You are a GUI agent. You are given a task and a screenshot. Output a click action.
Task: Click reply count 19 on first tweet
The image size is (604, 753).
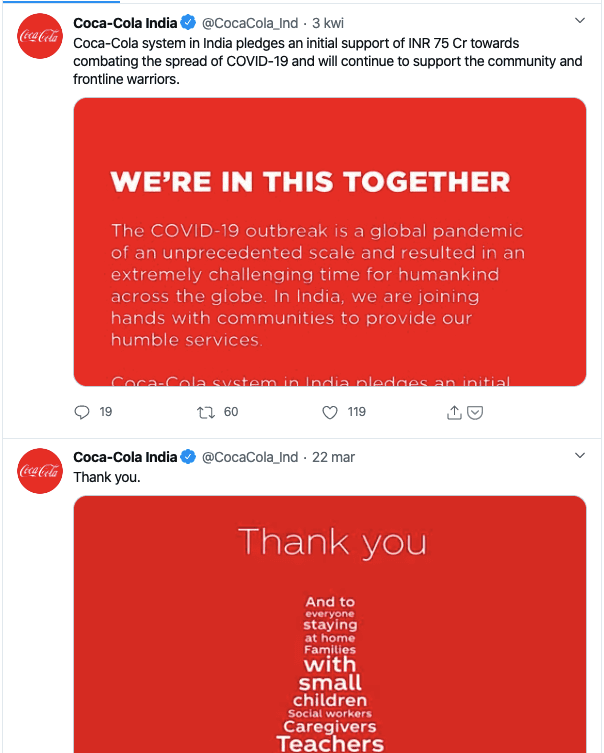point(106,412)
